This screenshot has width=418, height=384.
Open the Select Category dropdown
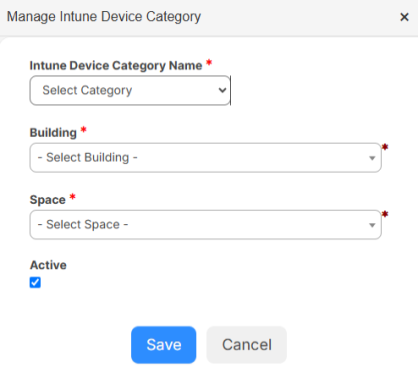(x=130, y=90)
